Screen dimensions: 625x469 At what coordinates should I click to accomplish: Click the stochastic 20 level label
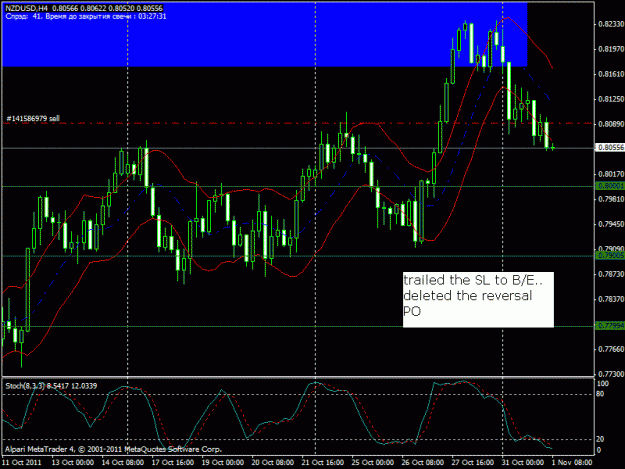[600, 439]
